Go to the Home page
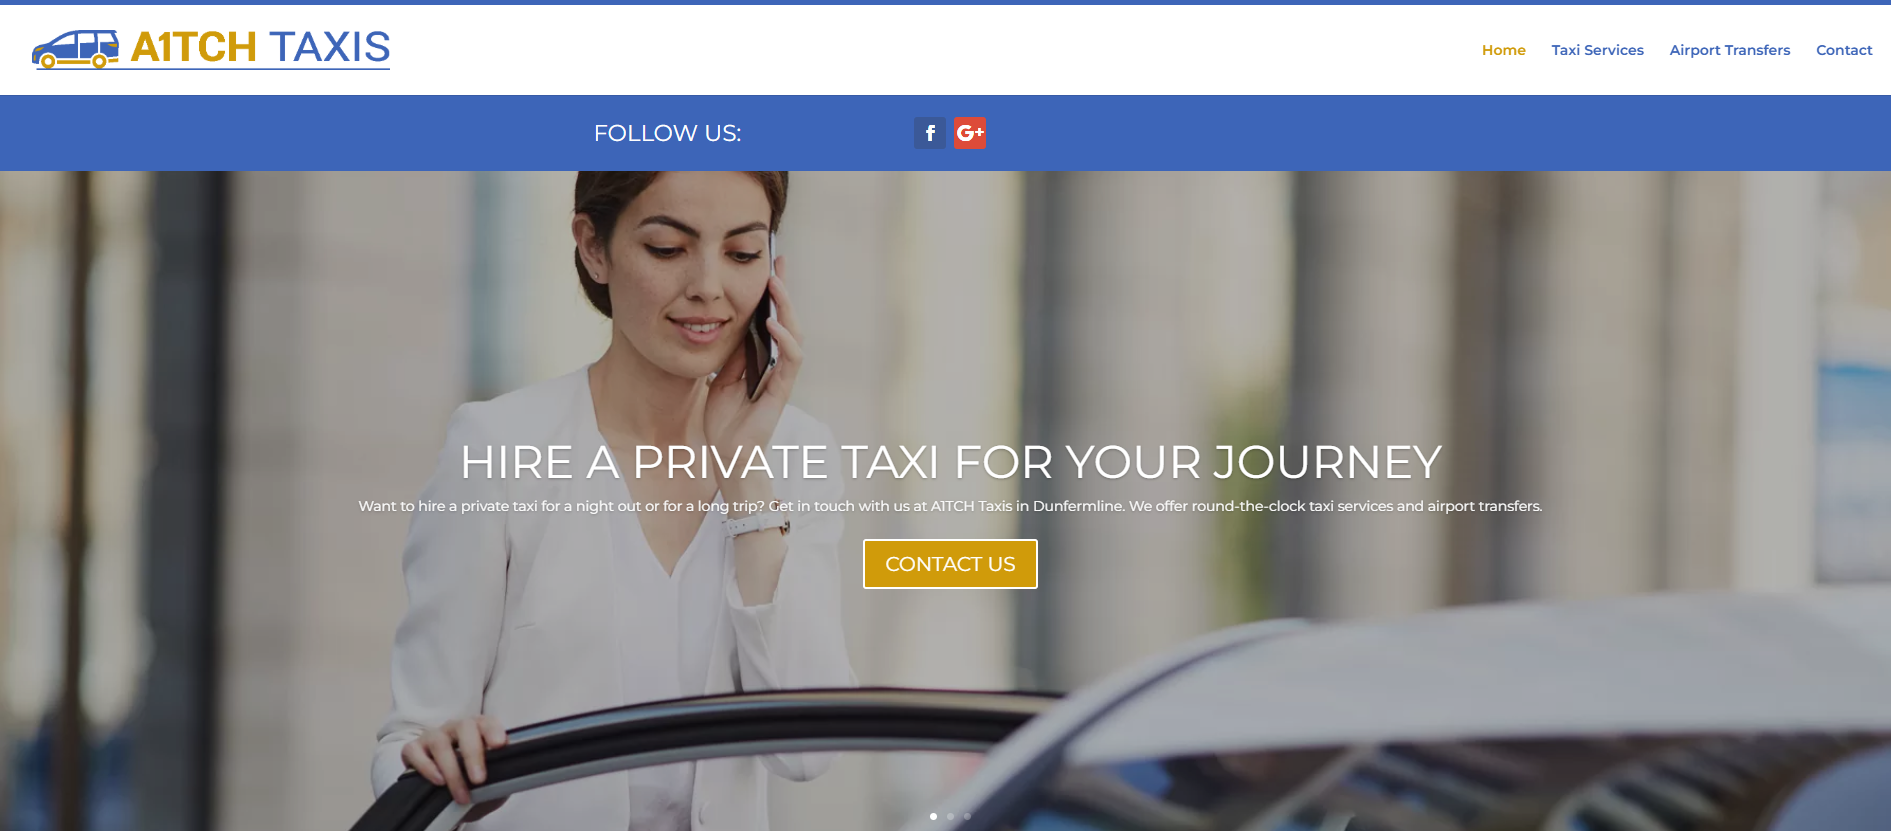Screen dimensions: 1891x831 [x=1503, y=50]
